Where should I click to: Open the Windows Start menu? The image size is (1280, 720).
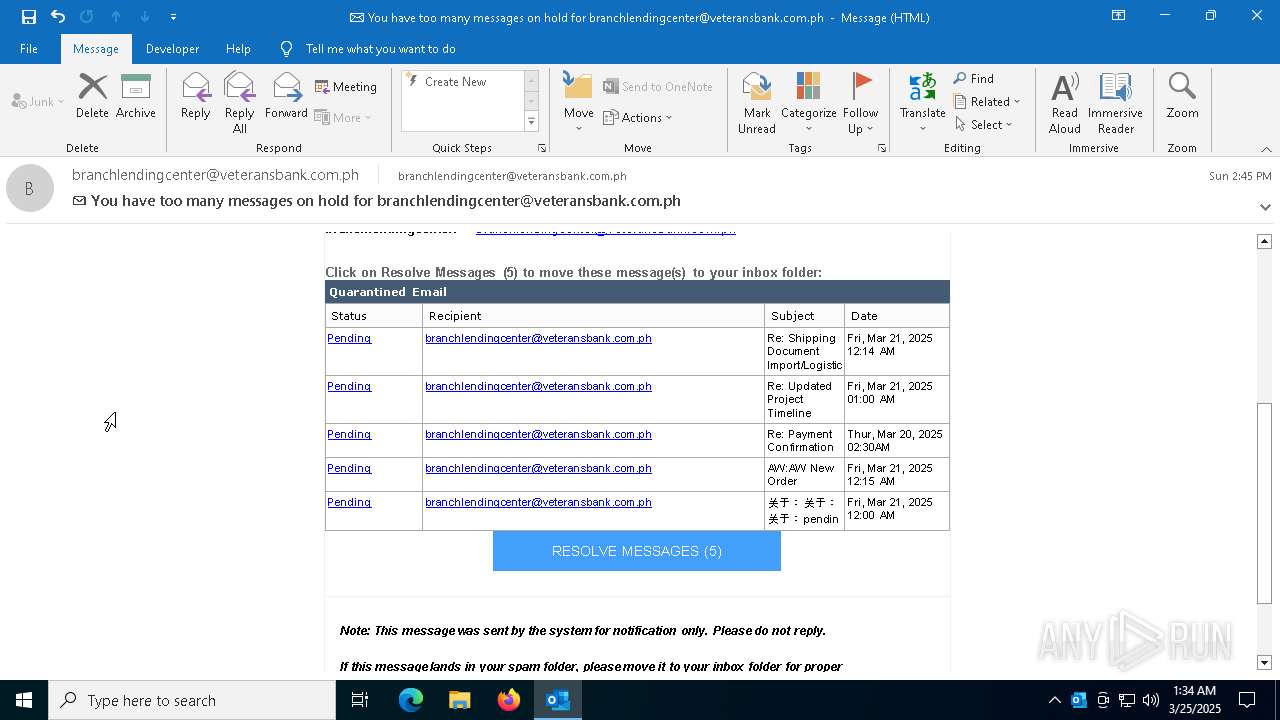[x=24, y=700]
